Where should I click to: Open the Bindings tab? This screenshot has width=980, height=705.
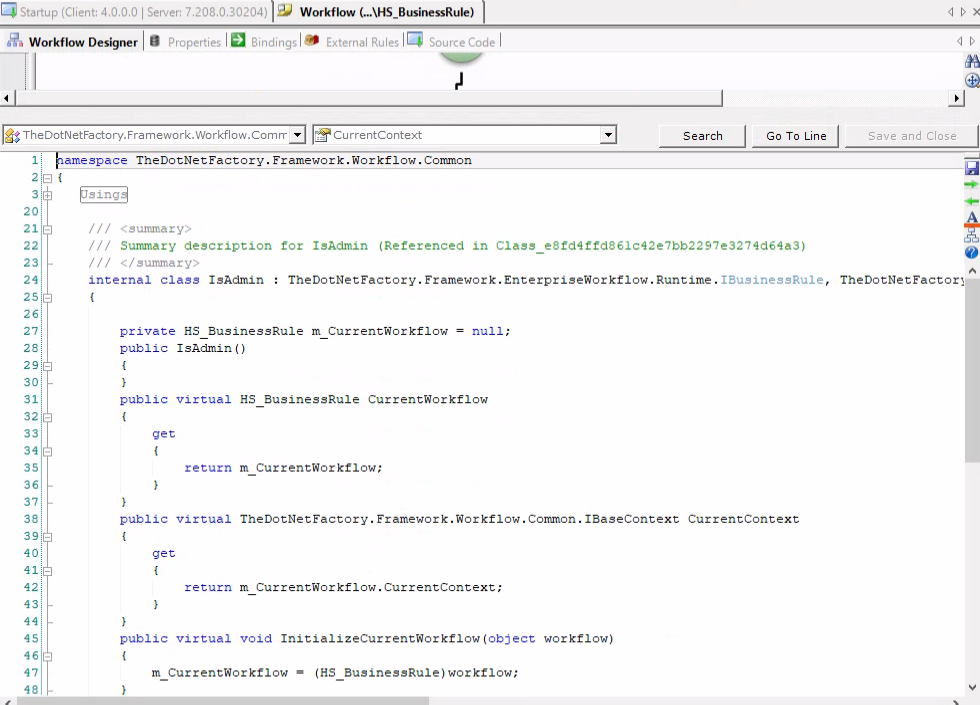(264, 42)
